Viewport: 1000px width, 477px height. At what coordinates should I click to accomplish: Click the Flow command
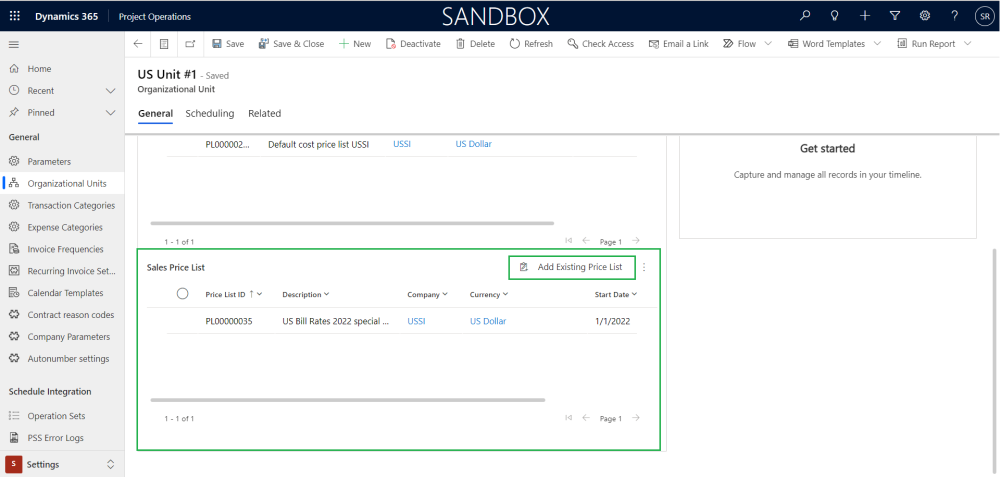point(740,44)
